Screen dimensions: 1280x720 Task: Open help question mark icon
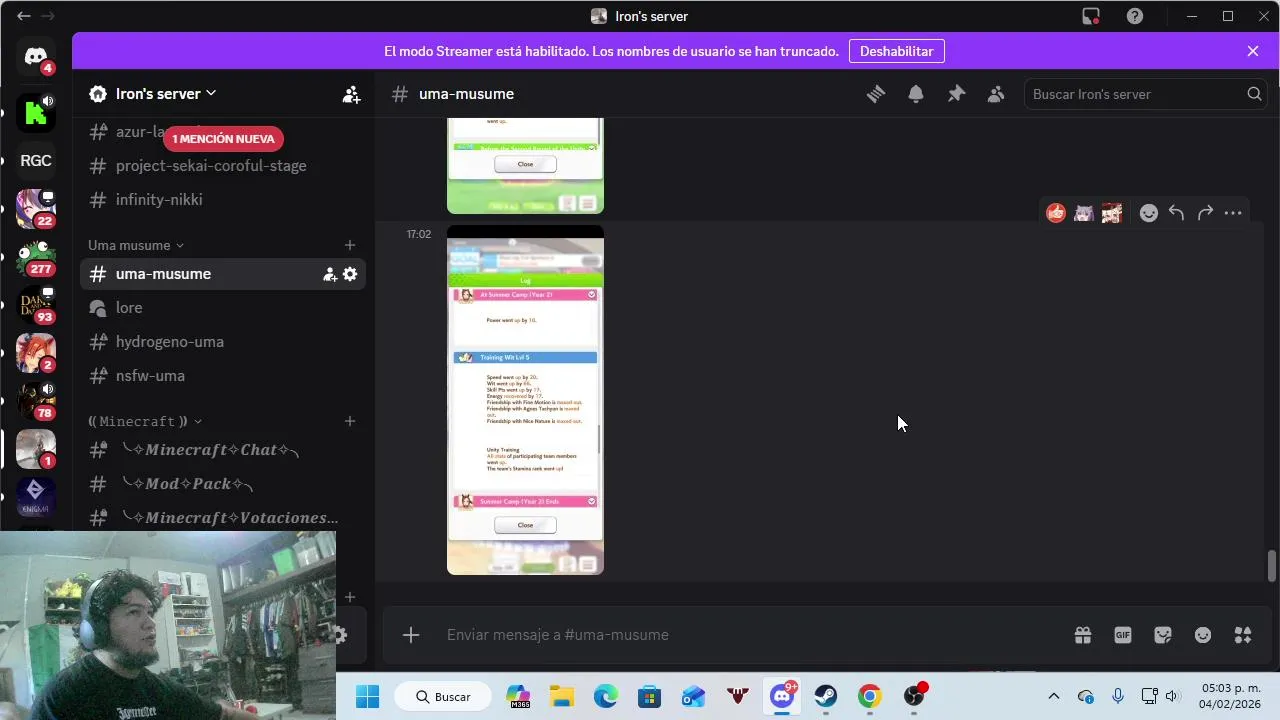pyautogui.click(x=1135, y=16)
